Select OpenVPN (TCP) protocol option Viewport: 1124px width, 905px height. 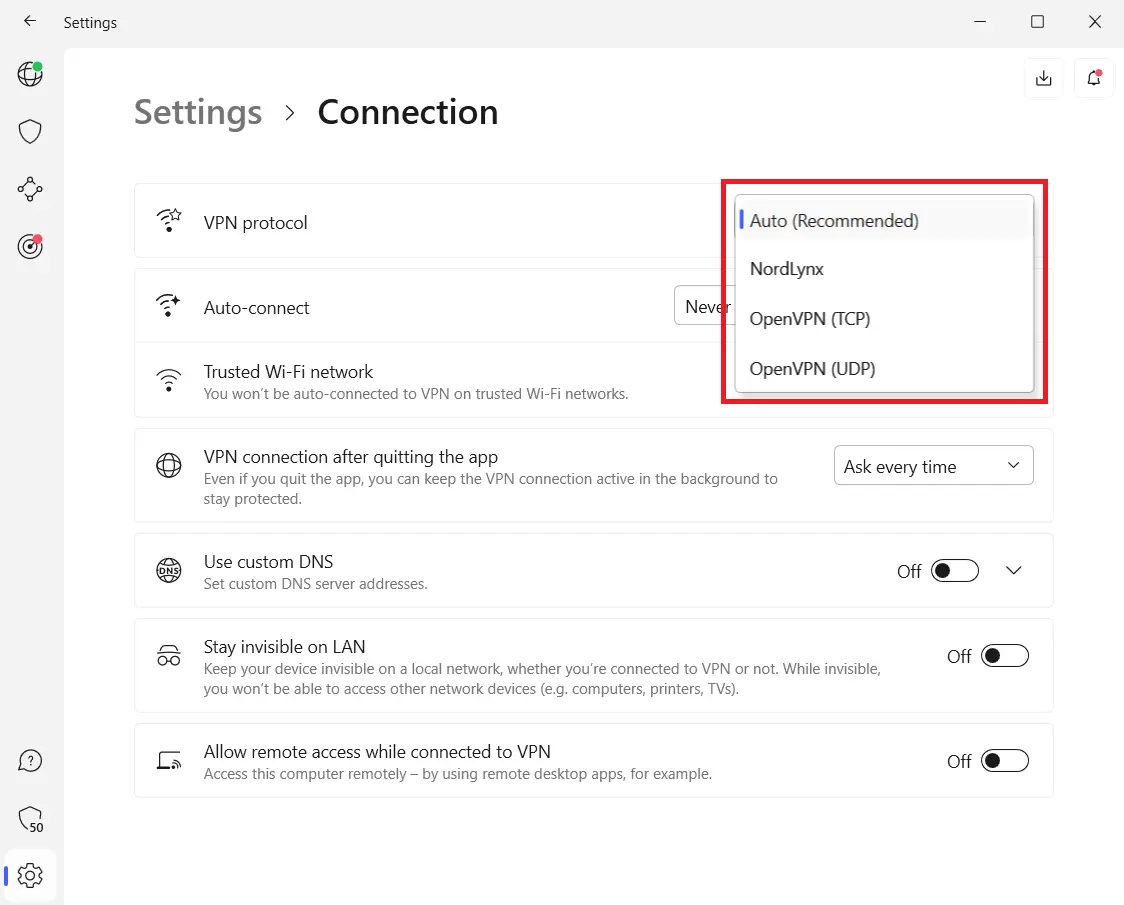pos(885,318)
